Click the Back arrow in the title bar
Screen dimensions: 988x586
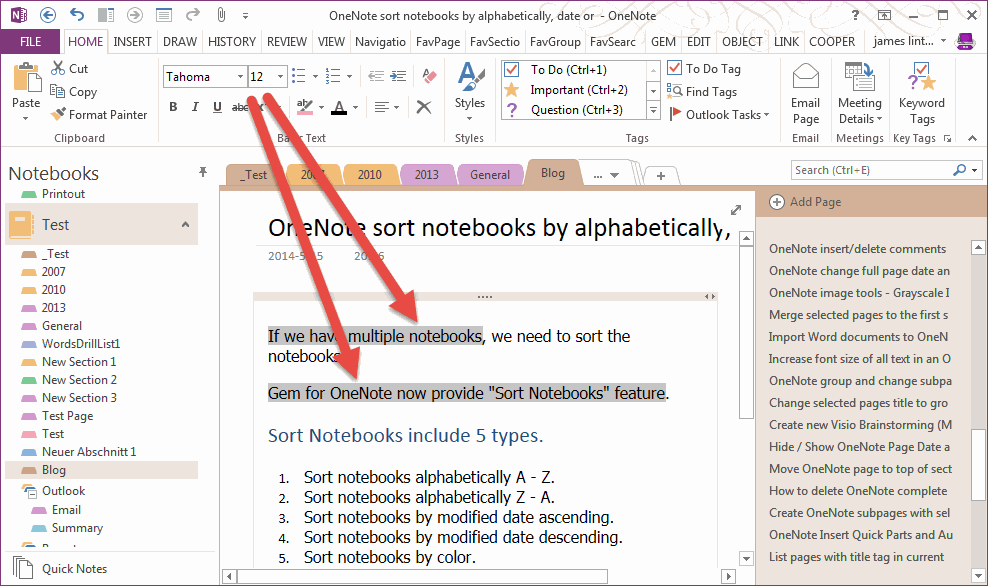coord(48,15)
